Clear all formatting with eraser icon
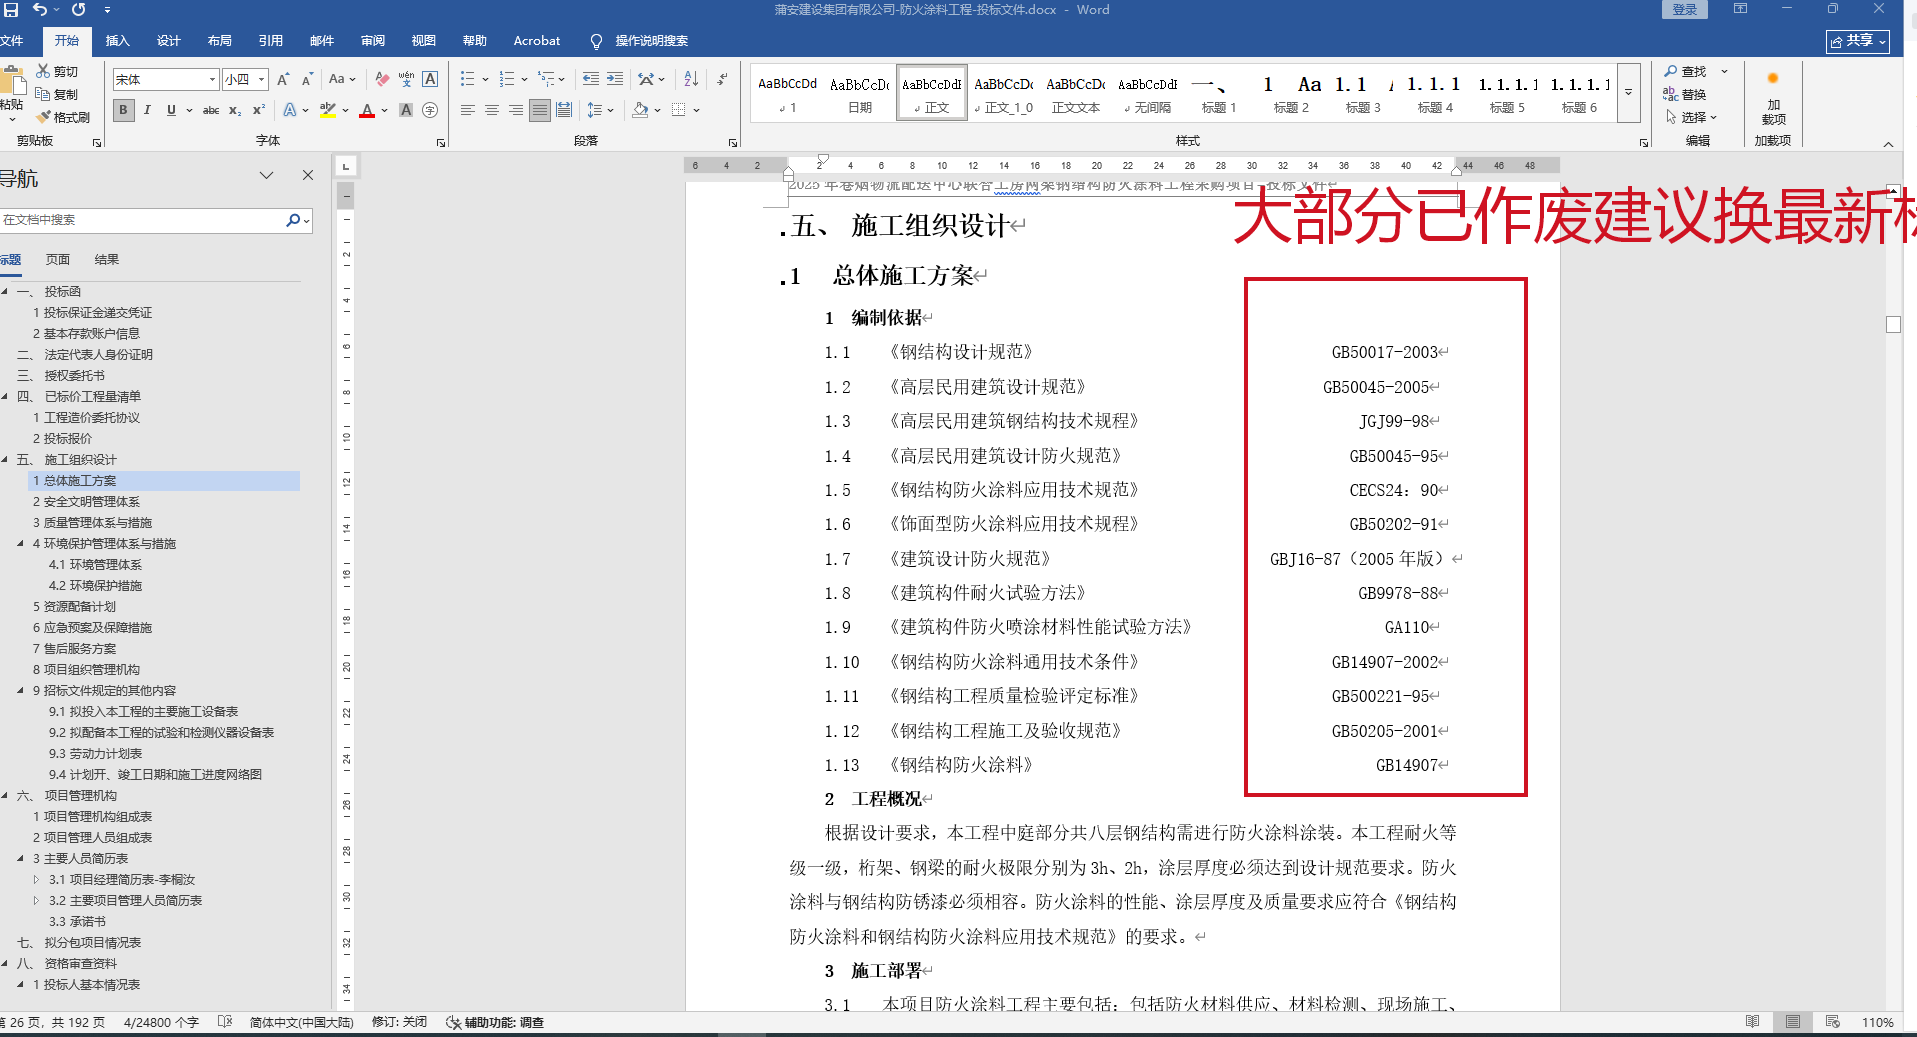 point(382,79)
